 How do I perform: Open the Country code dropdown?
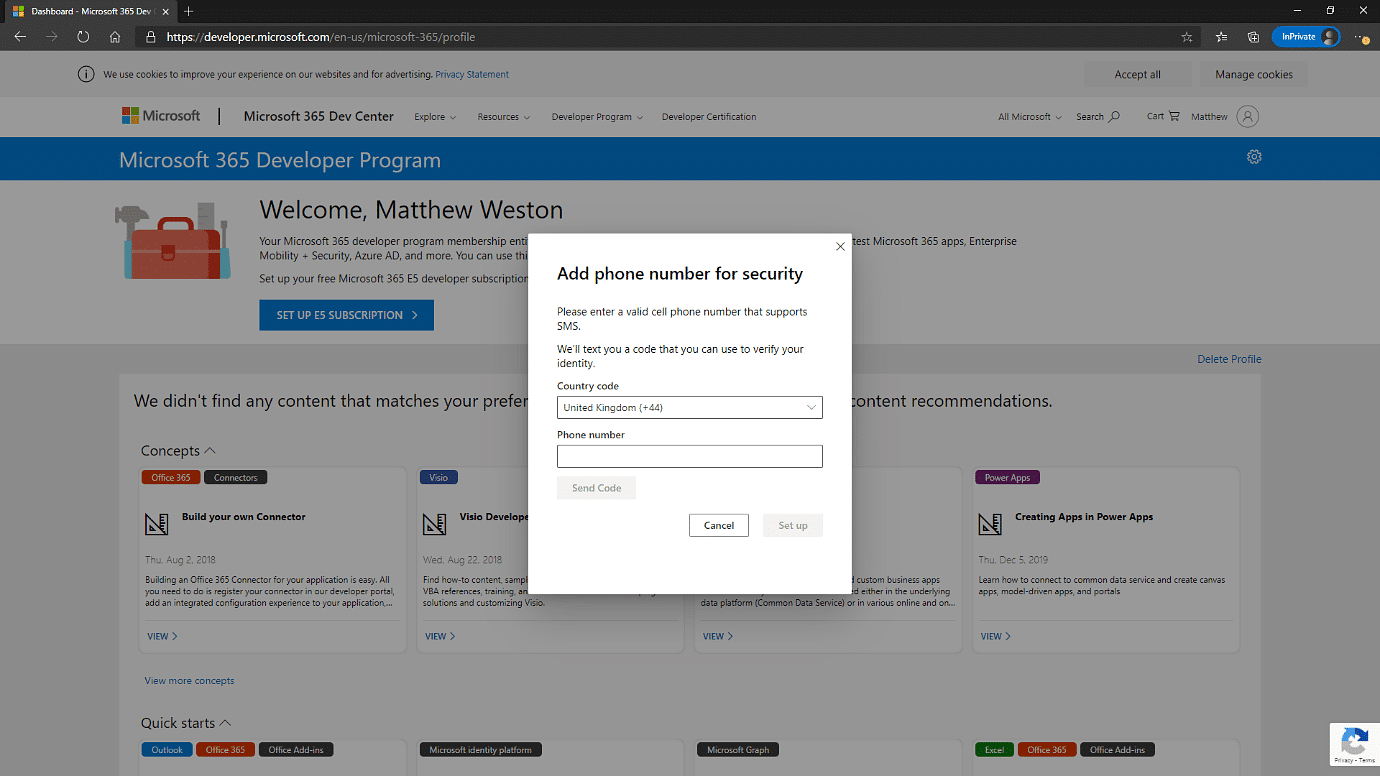click(690, 407)
